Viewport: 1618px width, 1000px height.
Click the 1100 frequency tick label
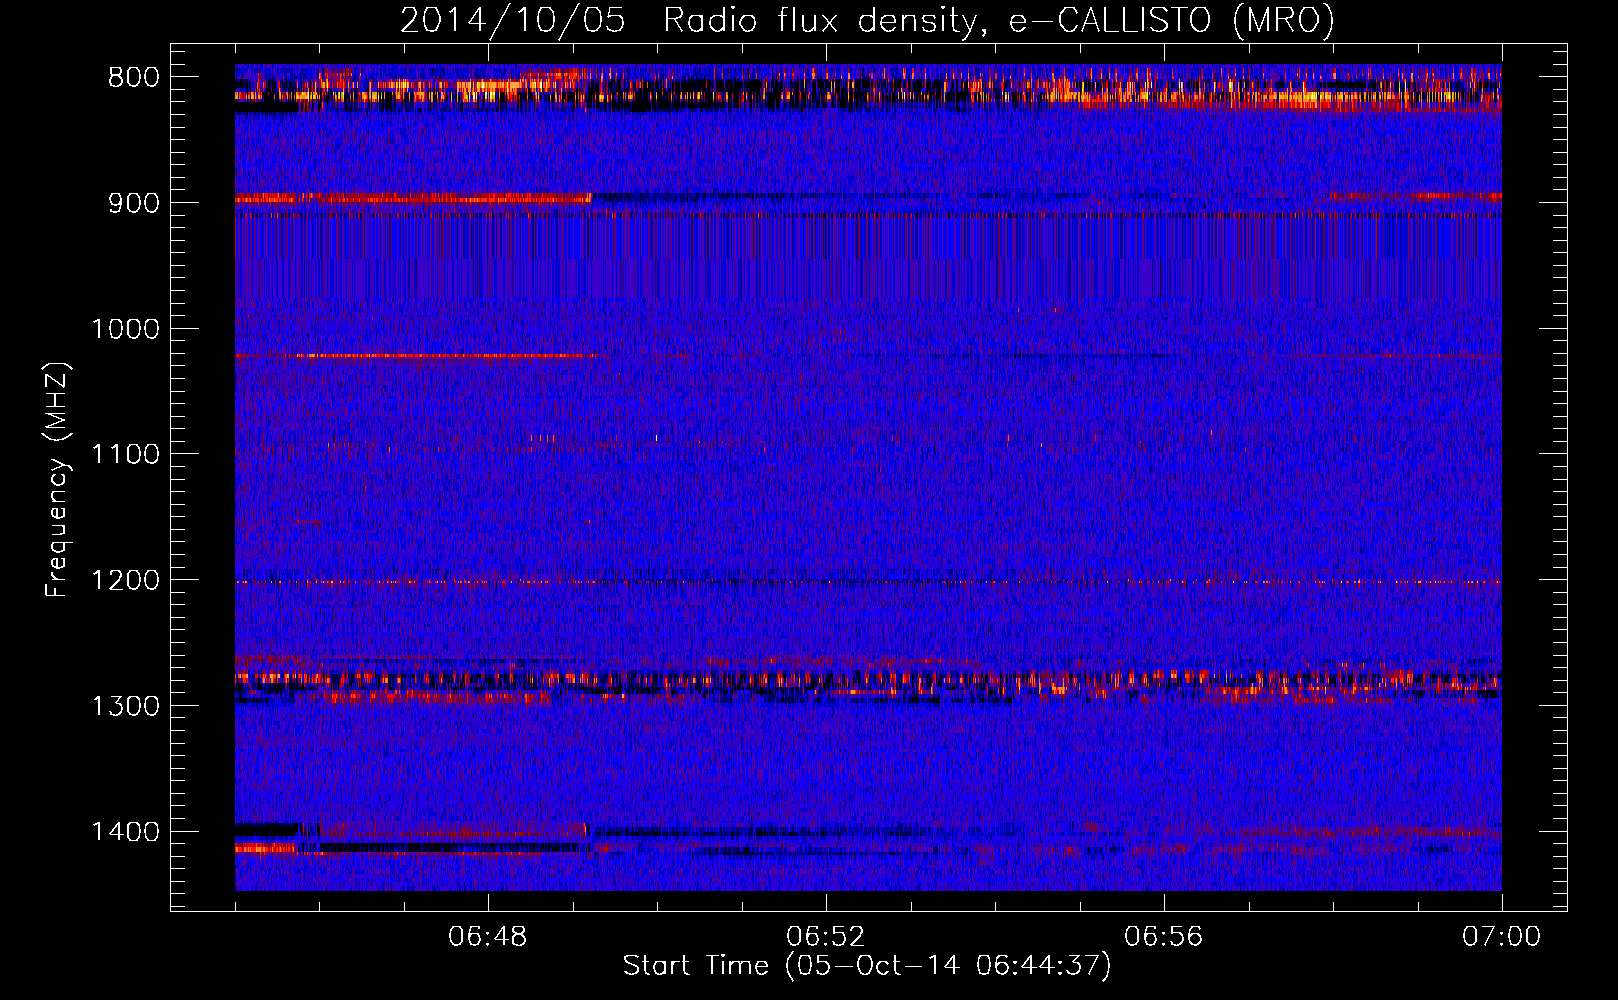pyautogui.click(x=125, y=455)
